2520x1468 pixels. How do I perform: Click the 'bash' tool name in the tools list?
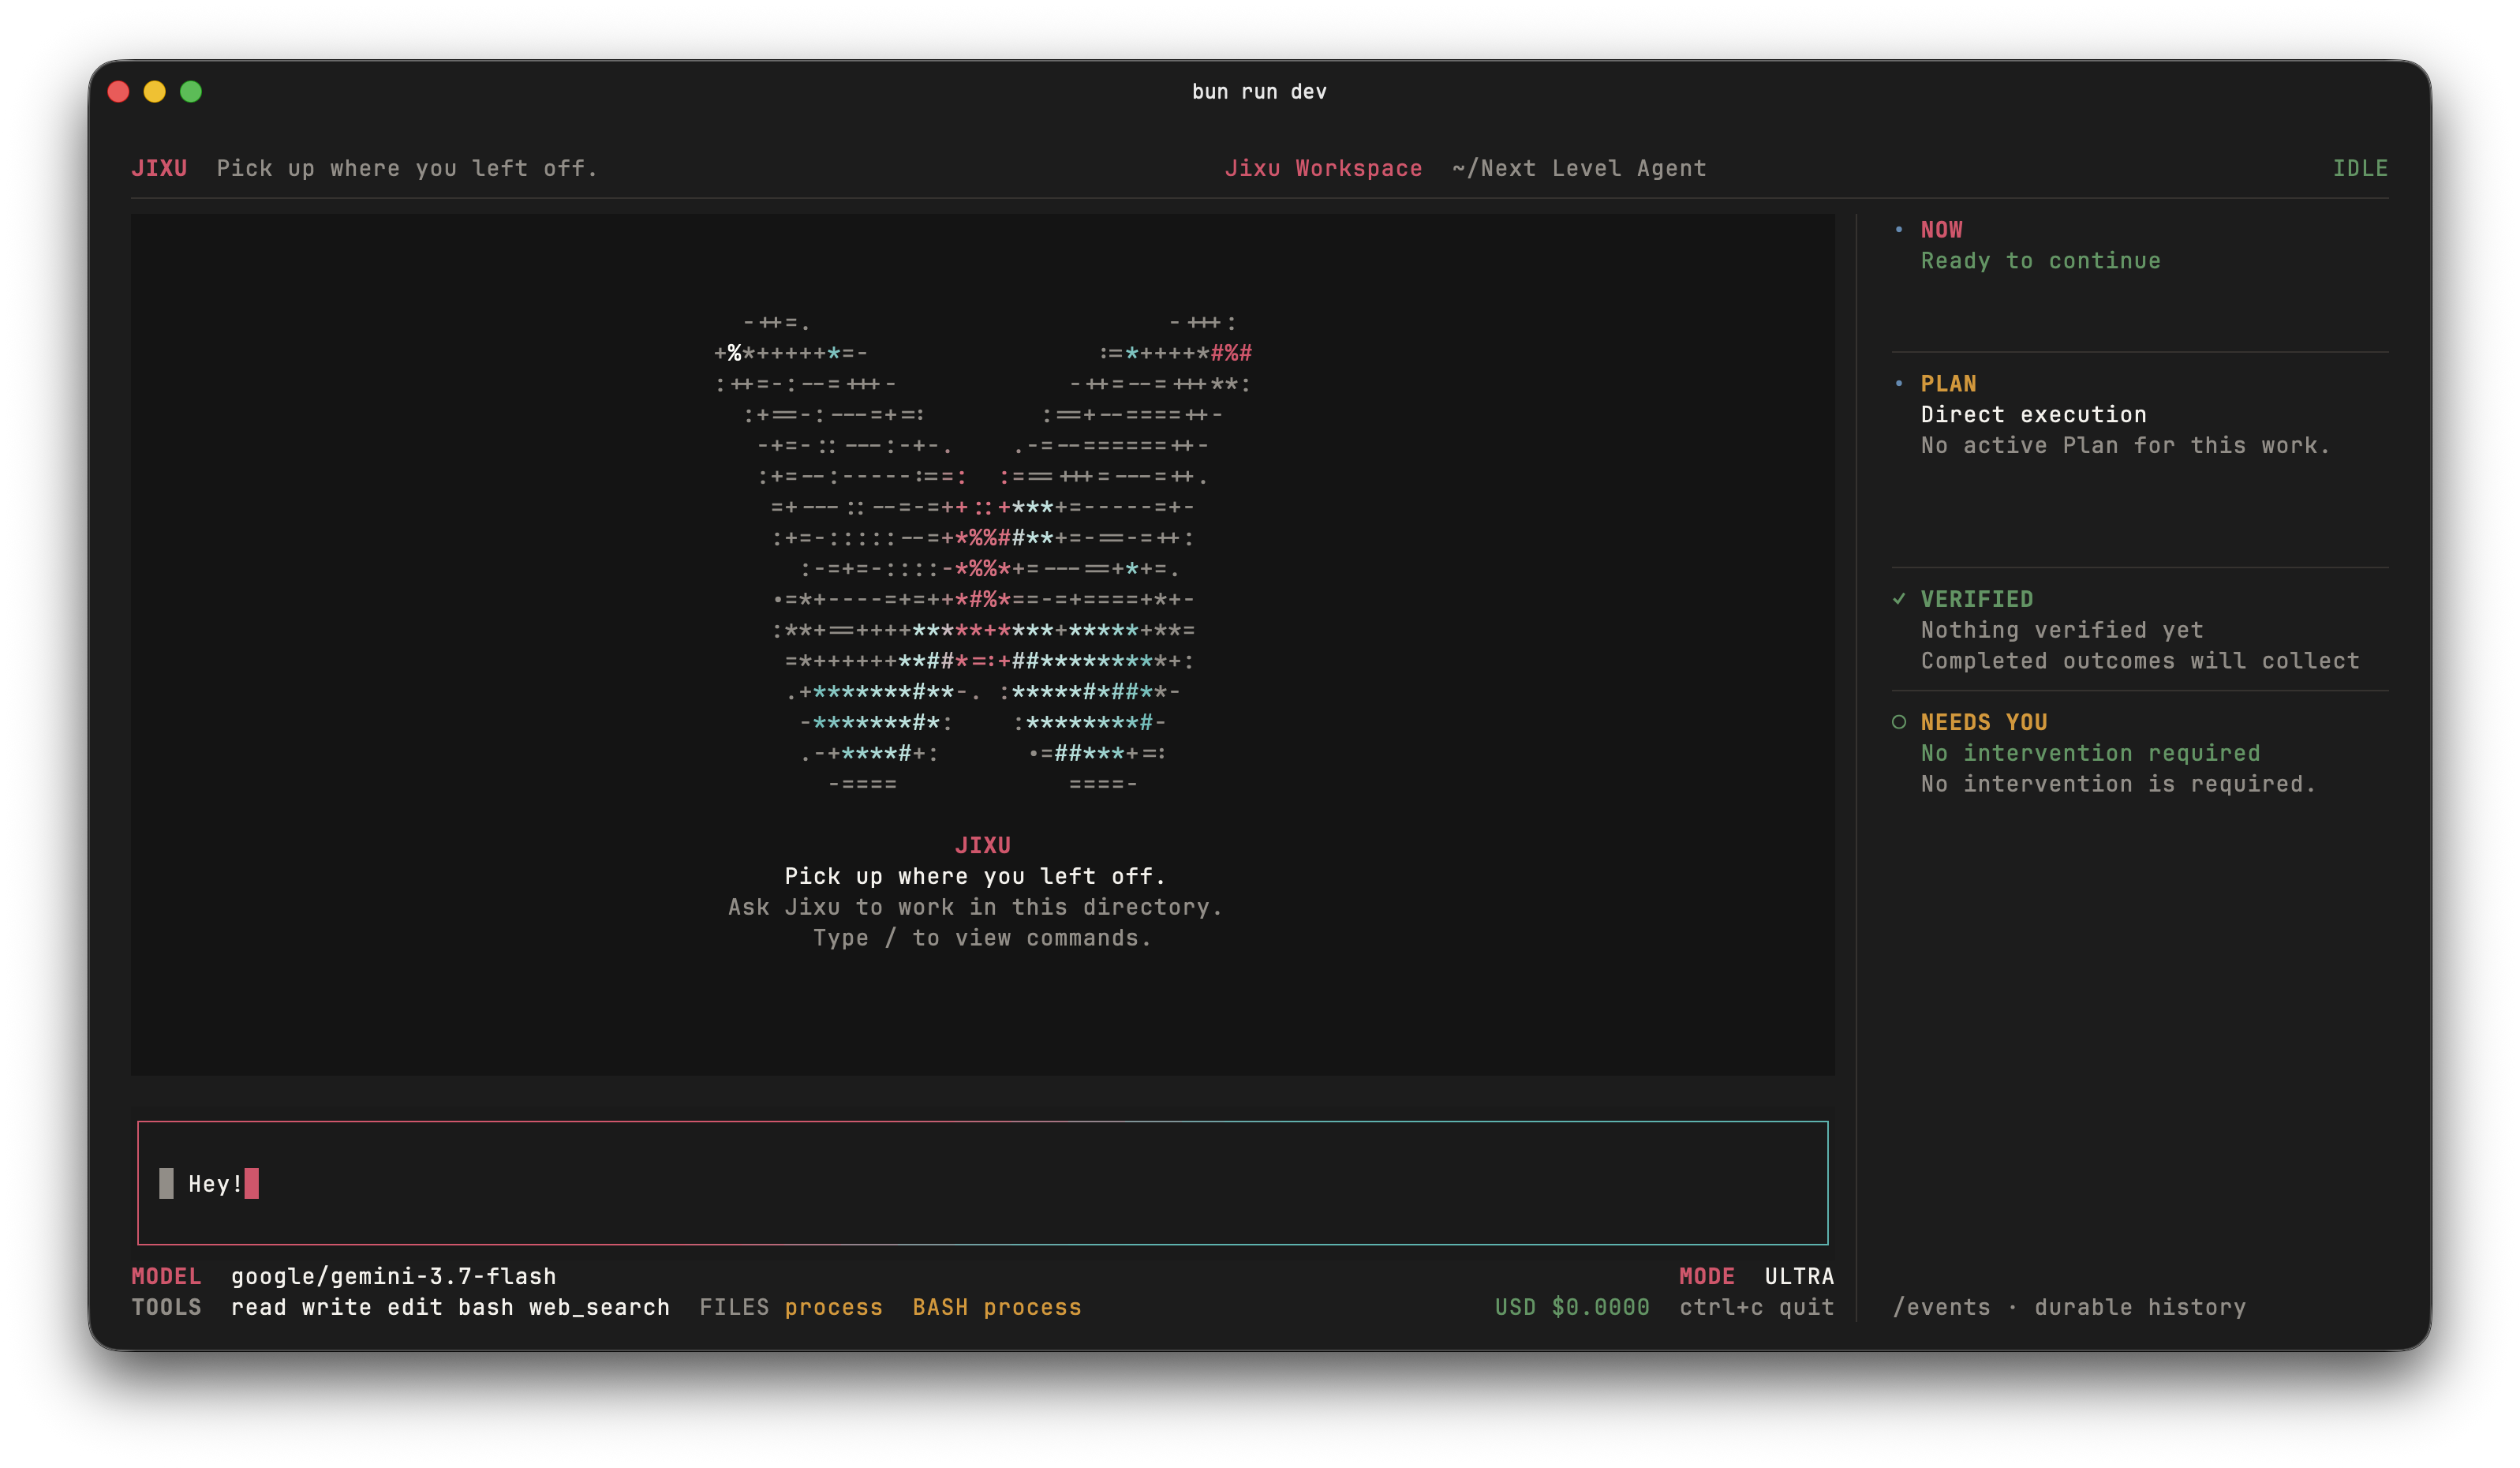pos(486,1307)
